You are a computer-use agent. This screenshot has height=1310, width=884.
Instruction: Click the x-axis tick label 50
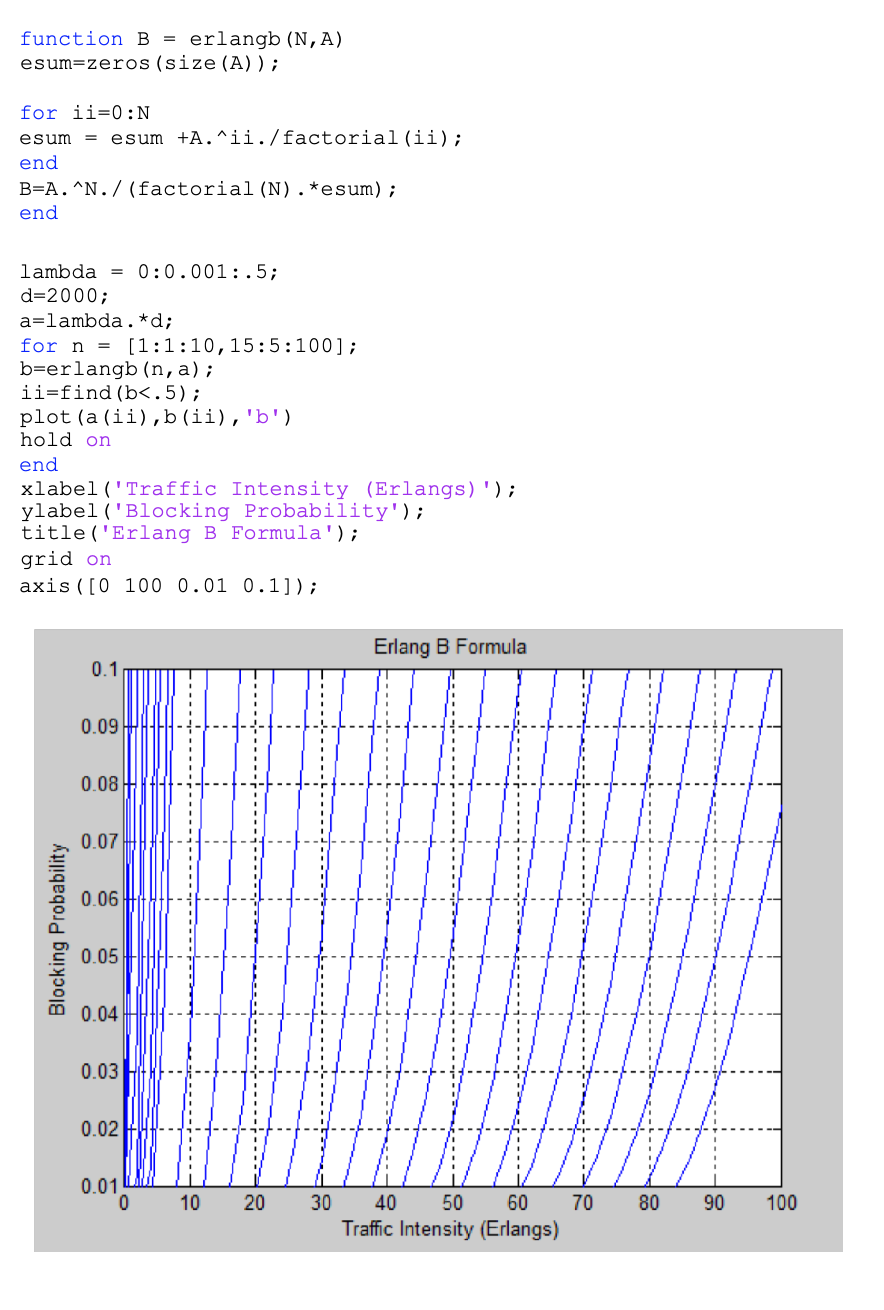point(452,1203)
